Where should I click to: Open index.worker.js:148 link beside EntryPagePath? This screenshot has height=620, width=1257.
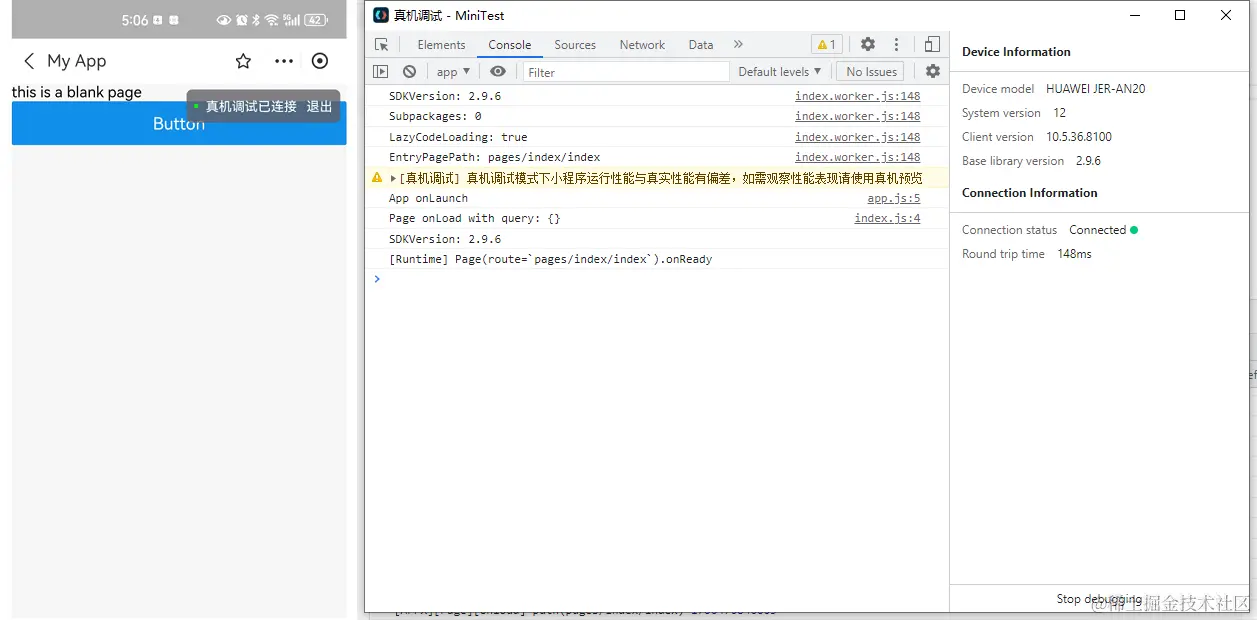point(857,158)
